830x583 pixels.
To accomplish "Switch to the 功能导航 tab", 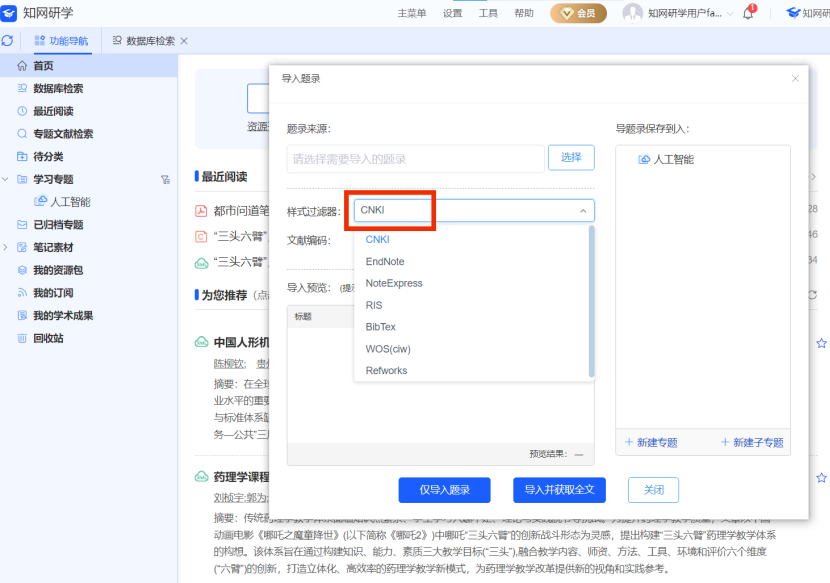I will (x=61, y=41).
